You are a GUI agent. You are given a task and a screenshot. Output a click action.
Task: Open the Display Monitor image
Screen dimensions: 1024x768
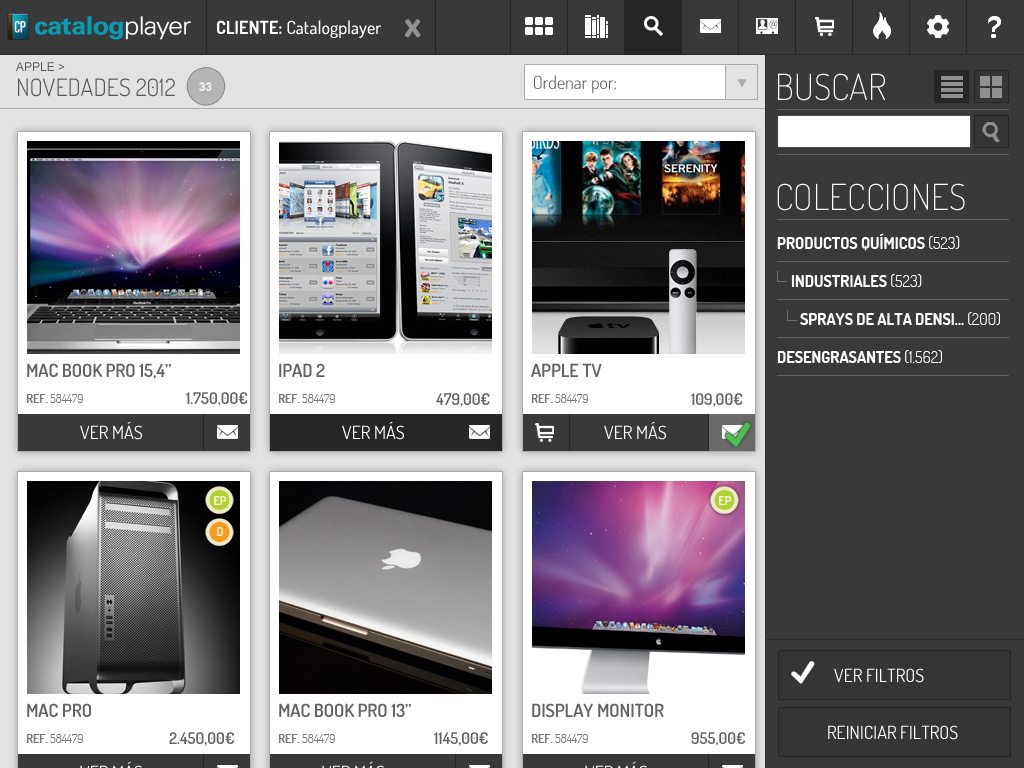pos(638,587)
